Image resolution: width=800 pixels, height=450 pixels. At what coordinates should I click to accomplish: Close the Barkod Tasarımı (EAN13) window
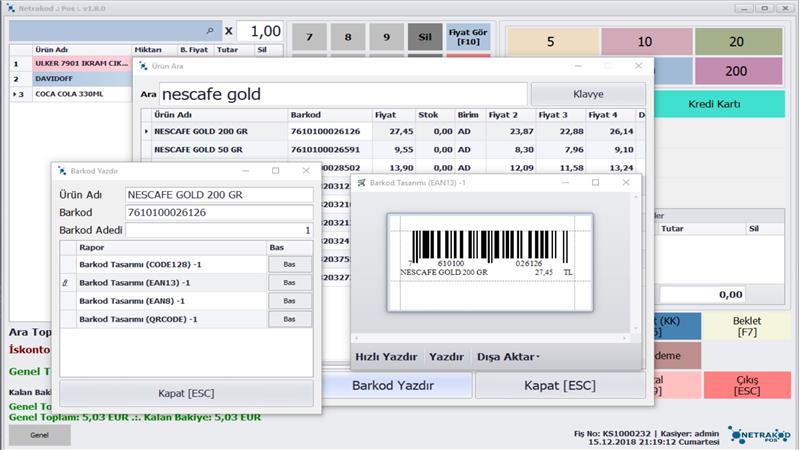point(626,183)
